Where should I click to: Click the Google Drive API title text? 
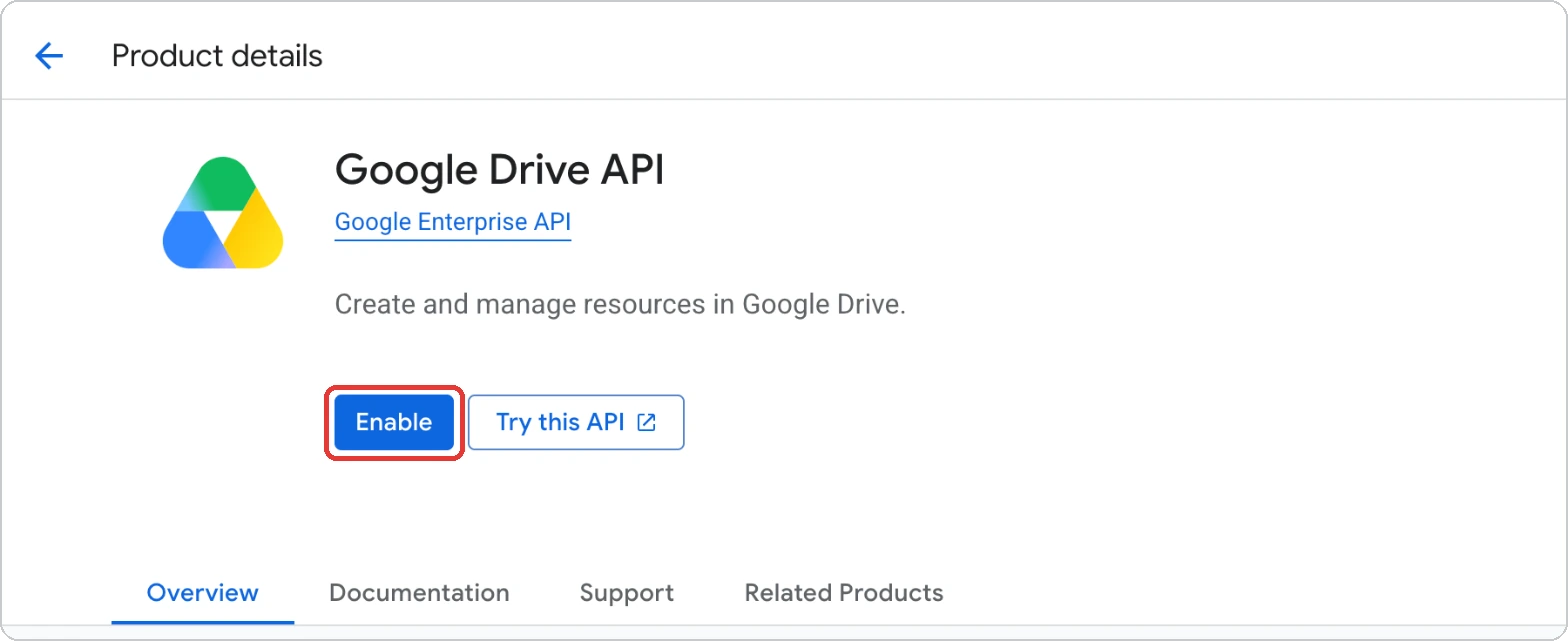coord(499,170)
